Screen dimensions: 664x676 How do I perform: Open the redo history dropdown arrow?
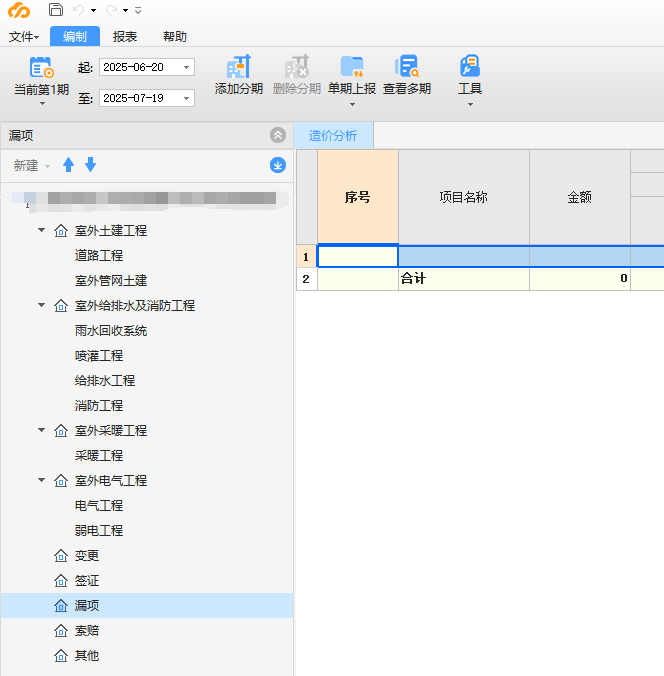[125, 10]
